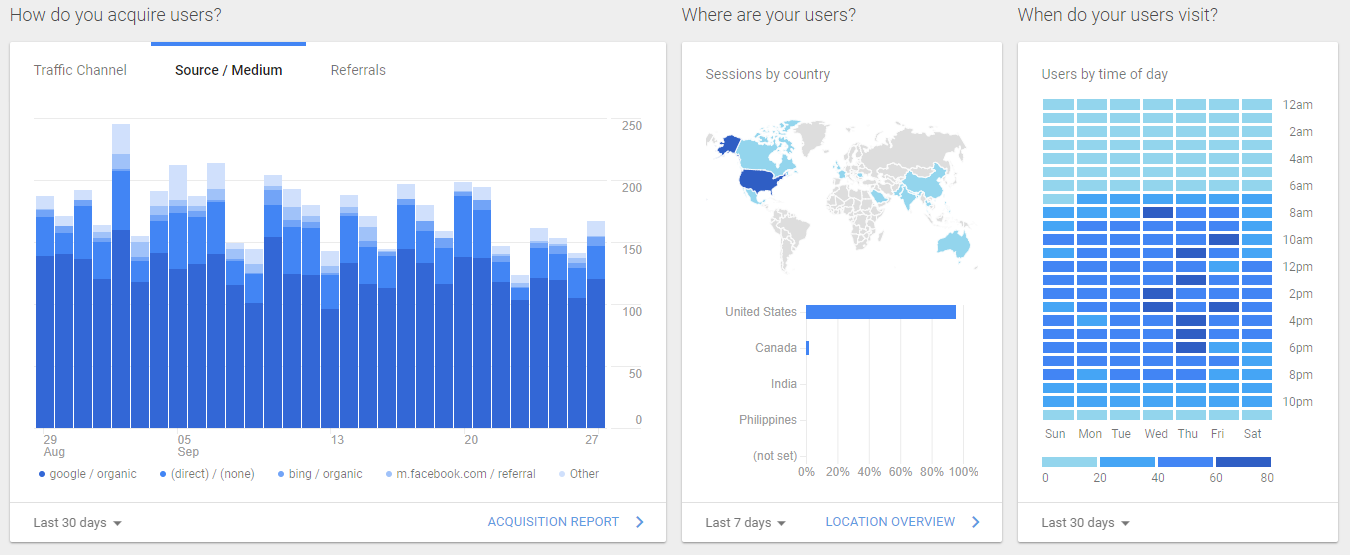Click the 'Users by time of day' title
The height and width of the screenshot is (555, 1350).
(x=1104, y=74)
